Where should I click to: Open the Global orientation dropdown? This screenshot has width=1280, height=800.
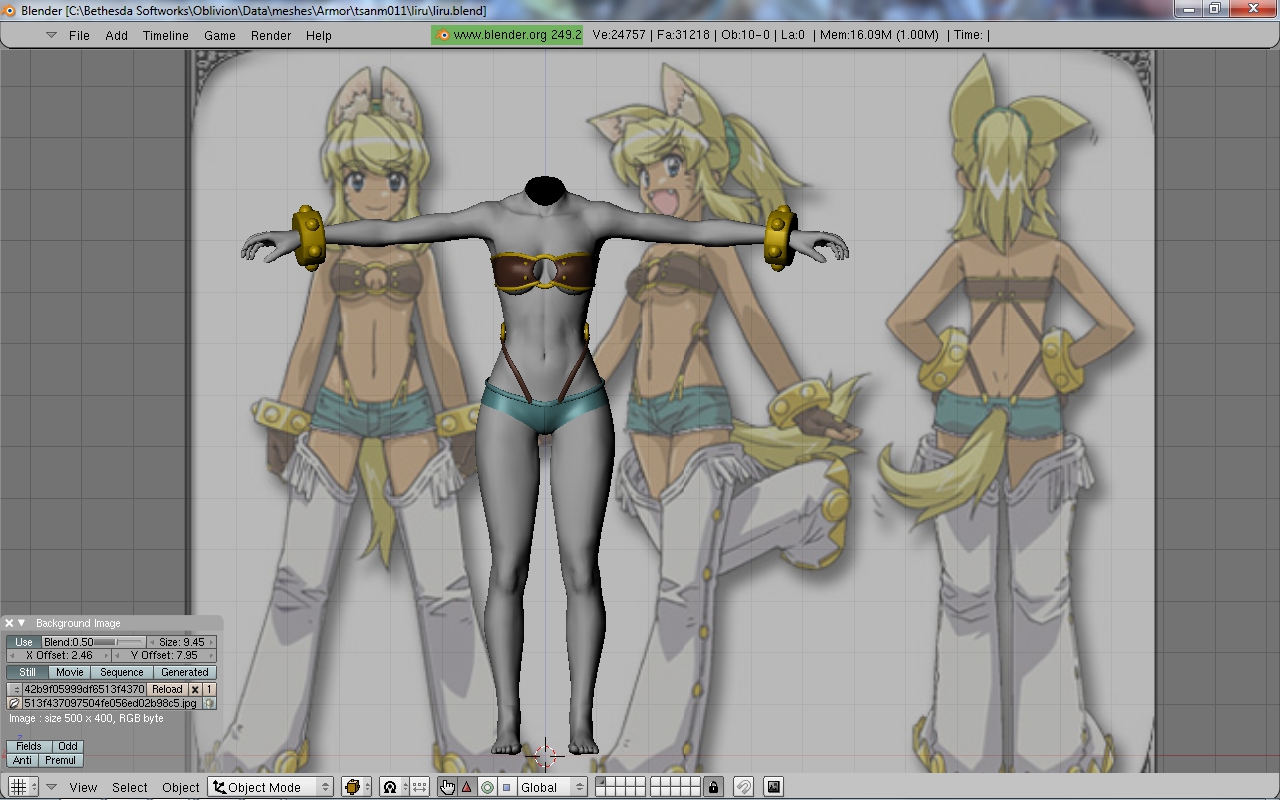click(550, 787)
